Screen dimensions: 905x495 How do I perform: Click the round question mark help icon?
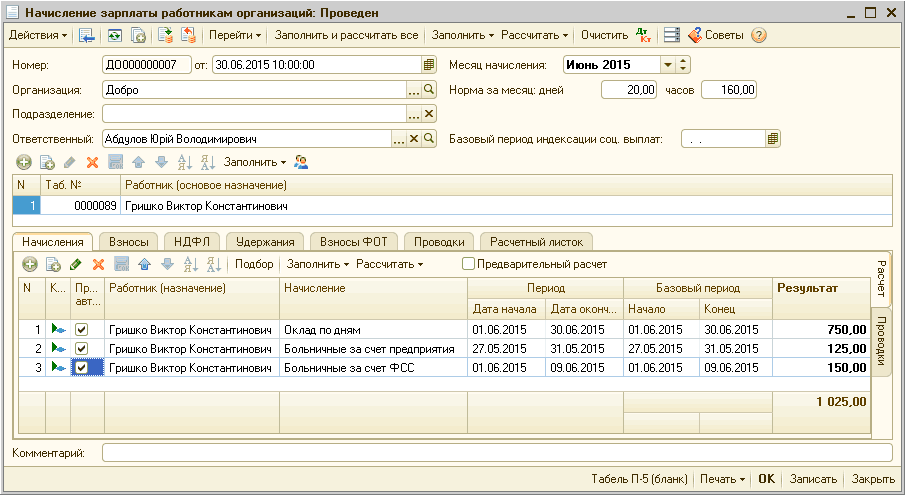tap(759, 35)
